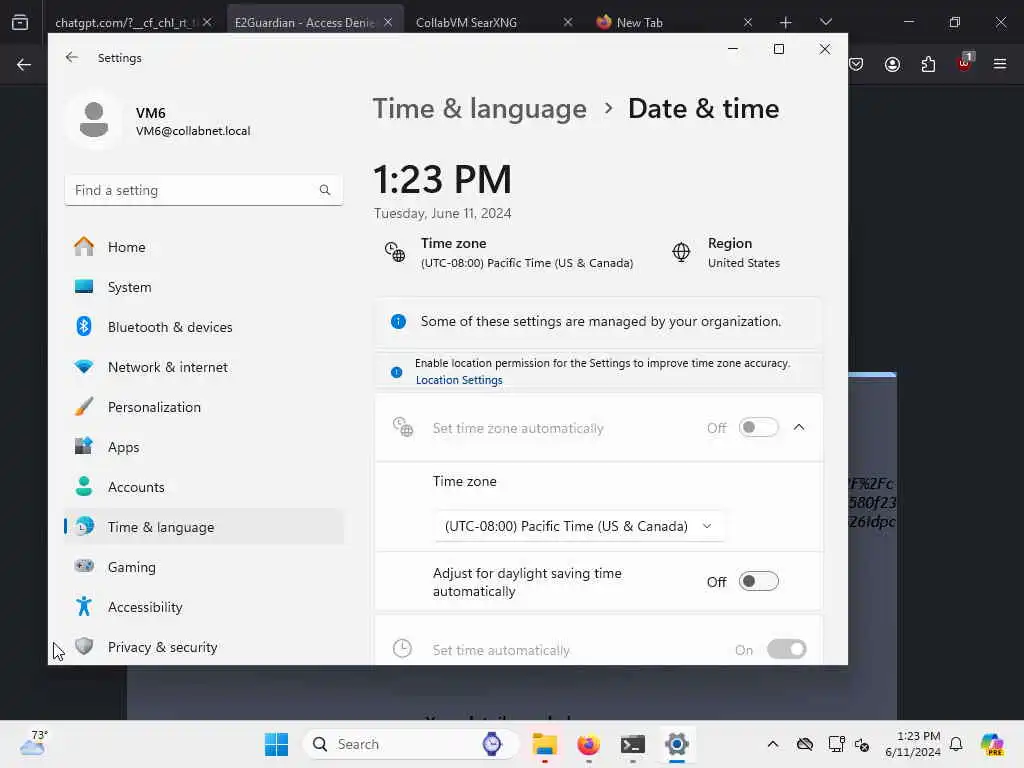Click the location permission info icon

coord(396,372)
